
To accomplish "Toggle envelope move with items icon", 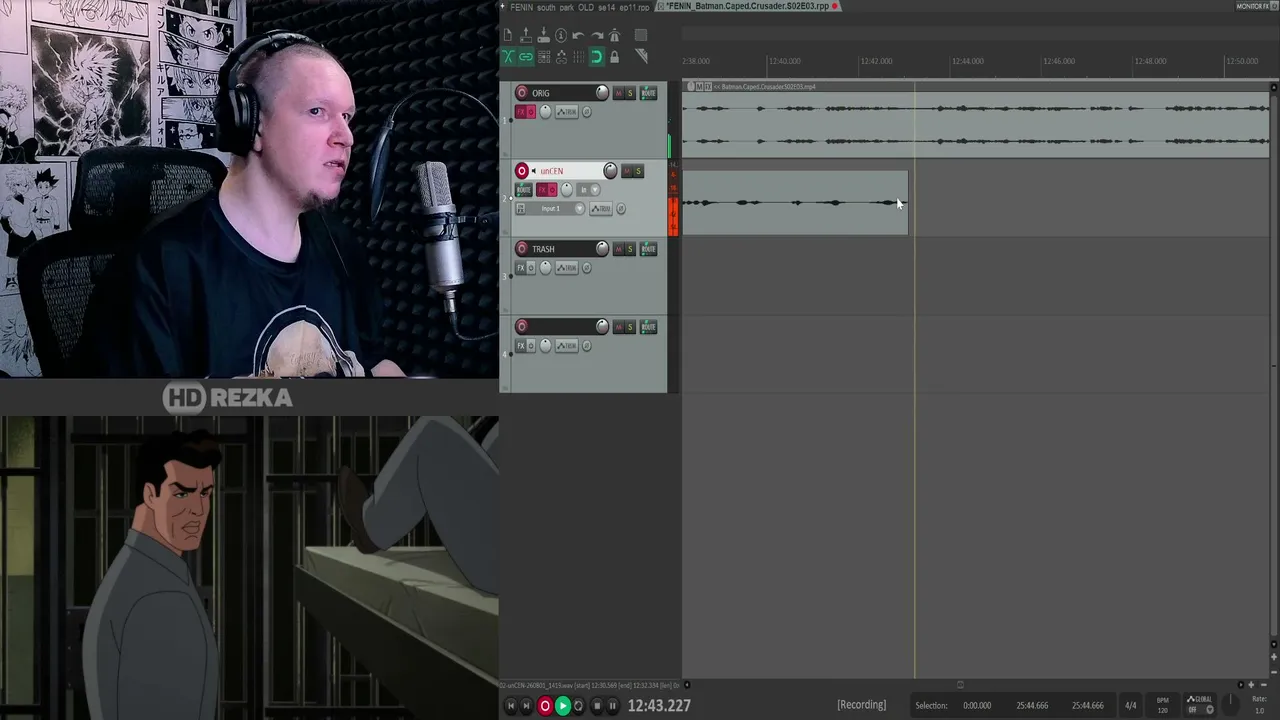I will 561,57.
